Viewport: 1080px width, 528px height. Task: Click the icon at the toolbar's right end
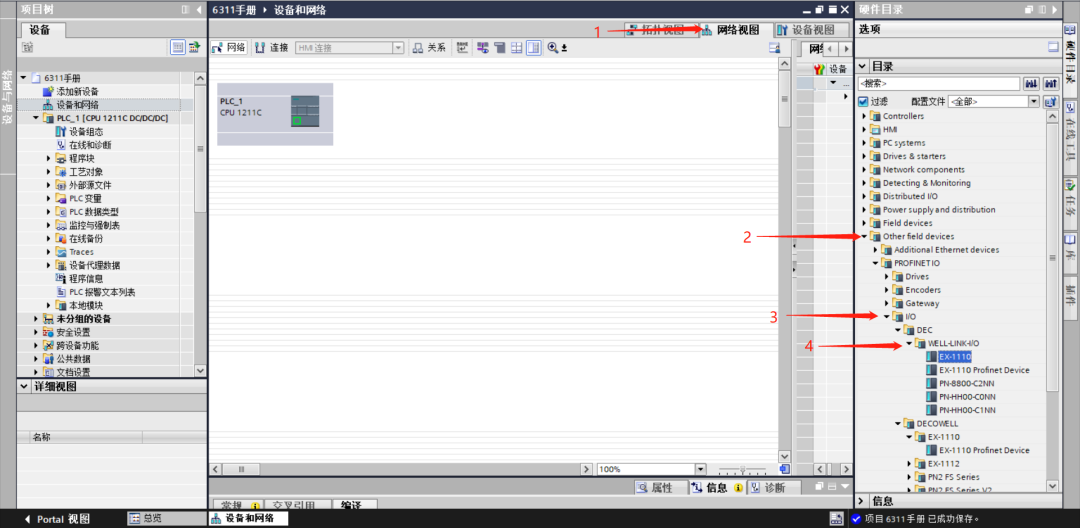tap(774, 47)
